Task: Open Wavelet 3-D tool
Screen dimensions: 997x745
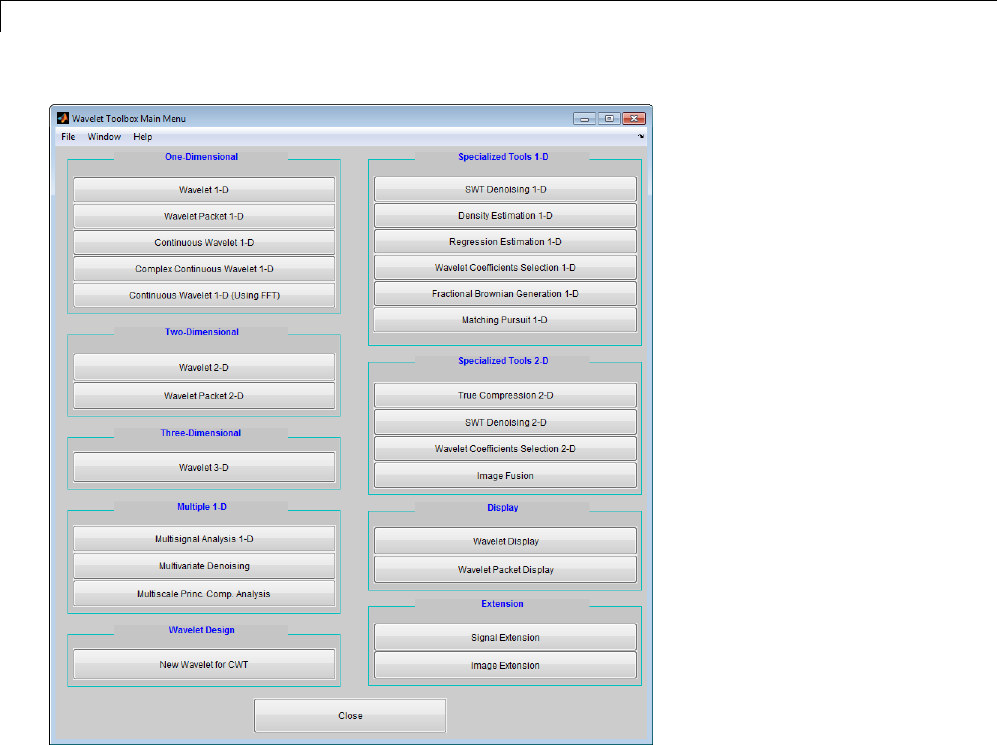Action: 204,467
